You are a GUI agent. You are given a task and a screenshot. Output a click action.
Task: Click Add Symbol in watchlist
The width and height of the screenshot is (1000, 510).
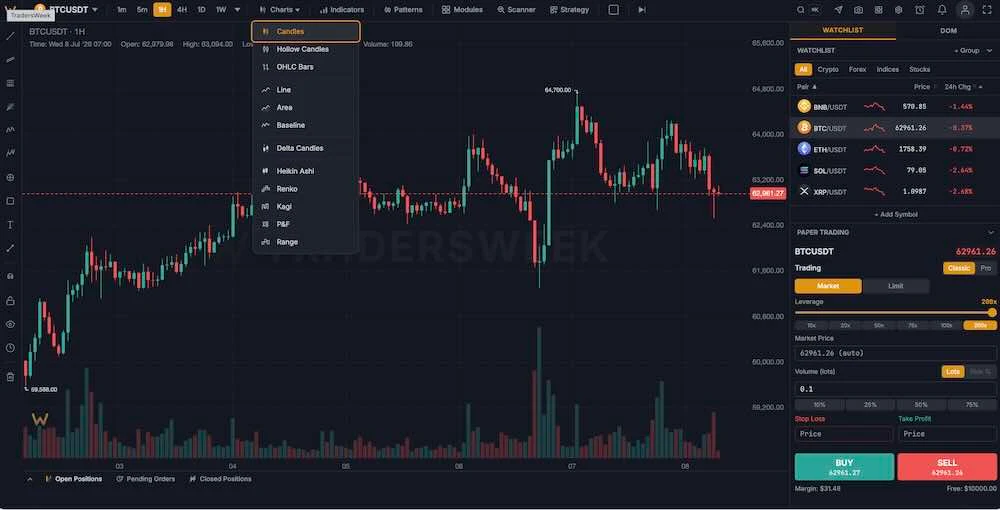coord(895,215)
